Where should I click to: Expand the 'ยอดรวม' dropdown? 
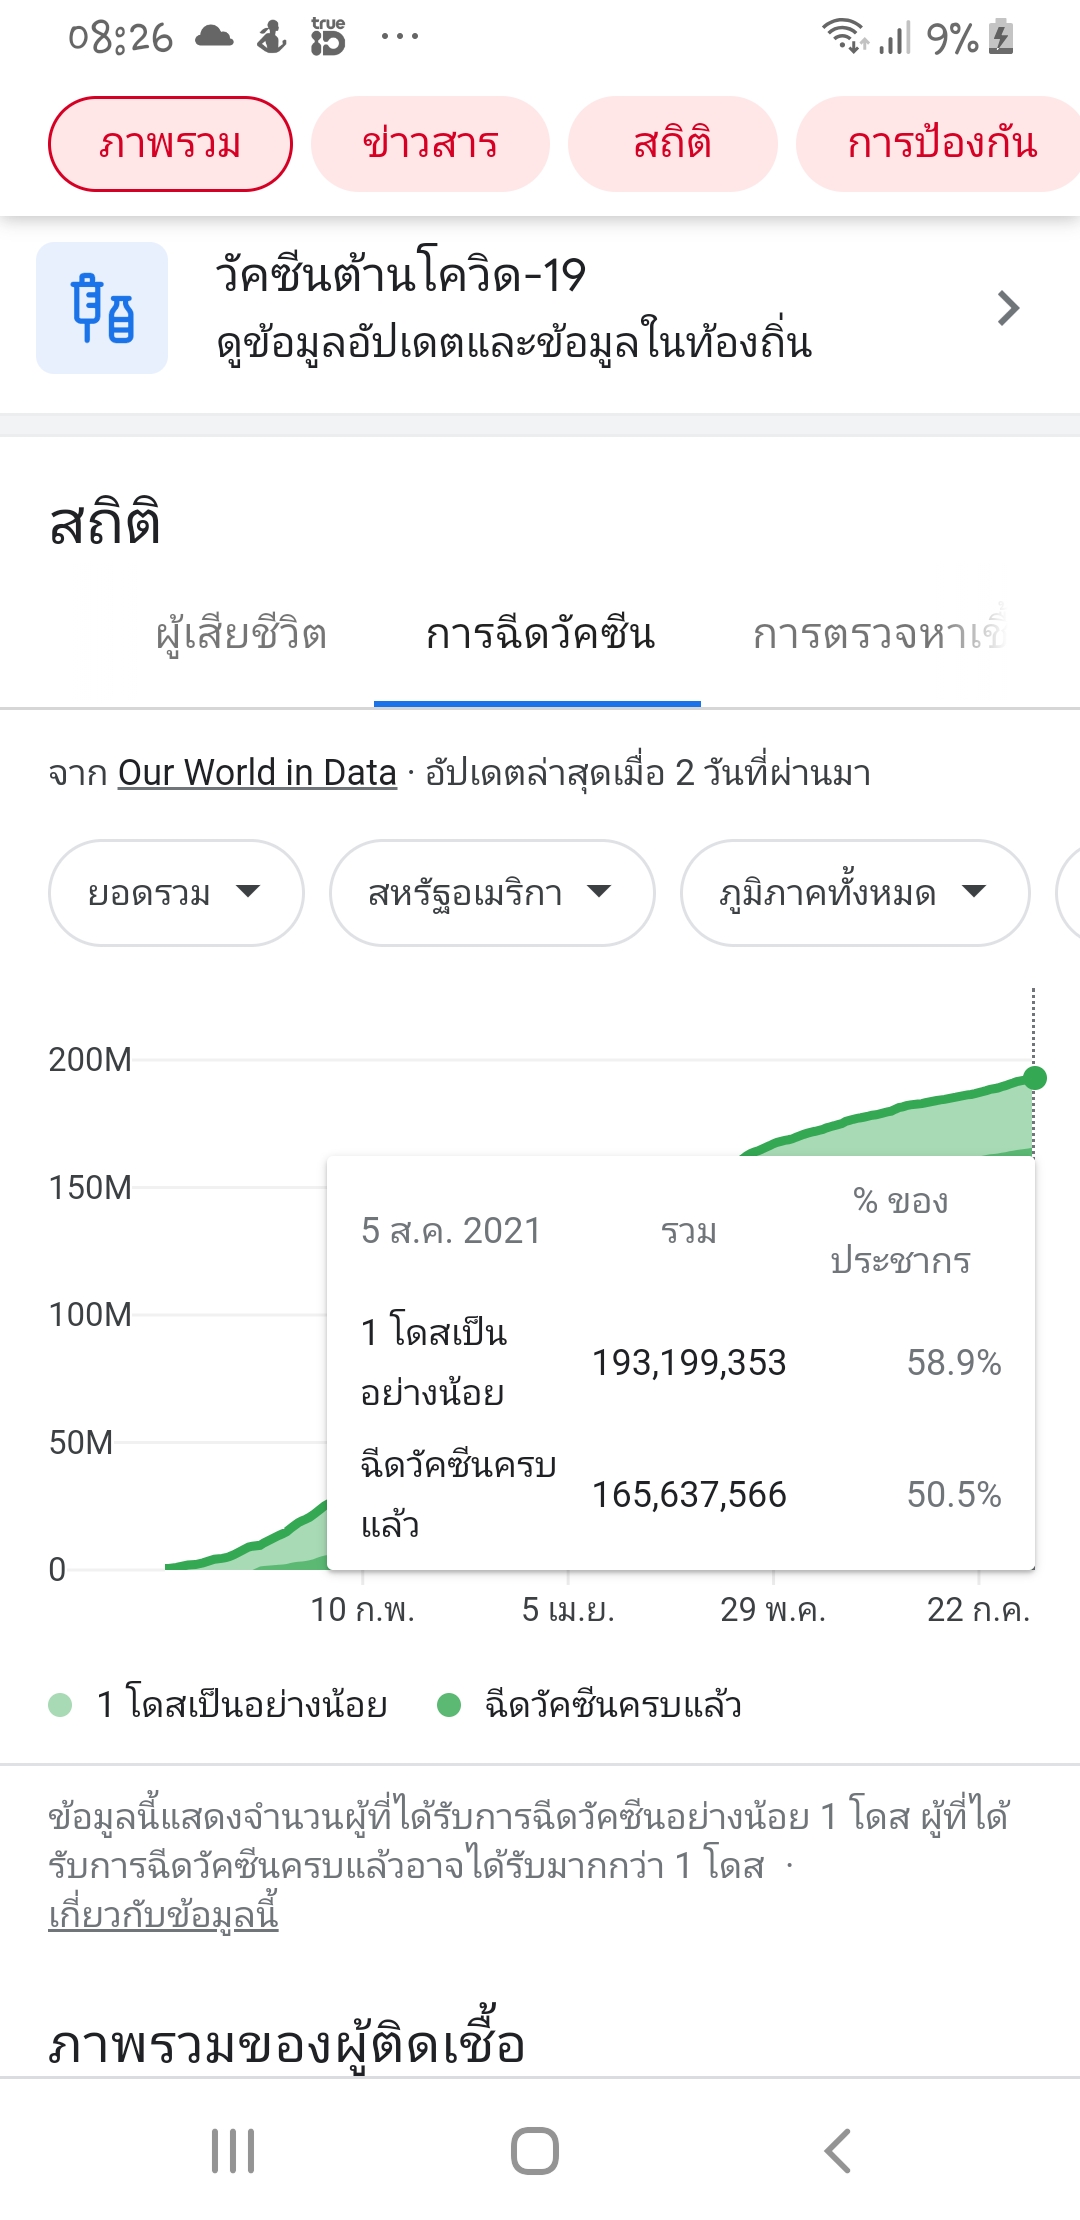coord(175,893)
